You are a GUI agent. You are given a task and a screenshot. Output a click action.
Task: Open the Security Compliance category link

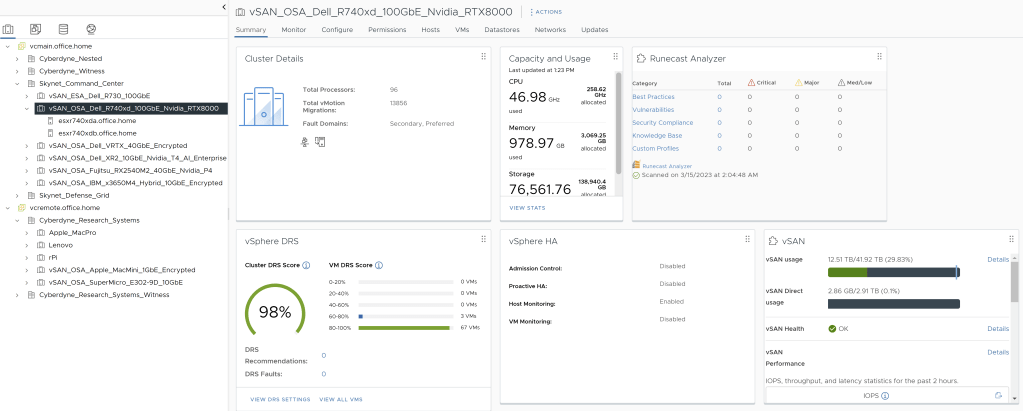point(662,123)
